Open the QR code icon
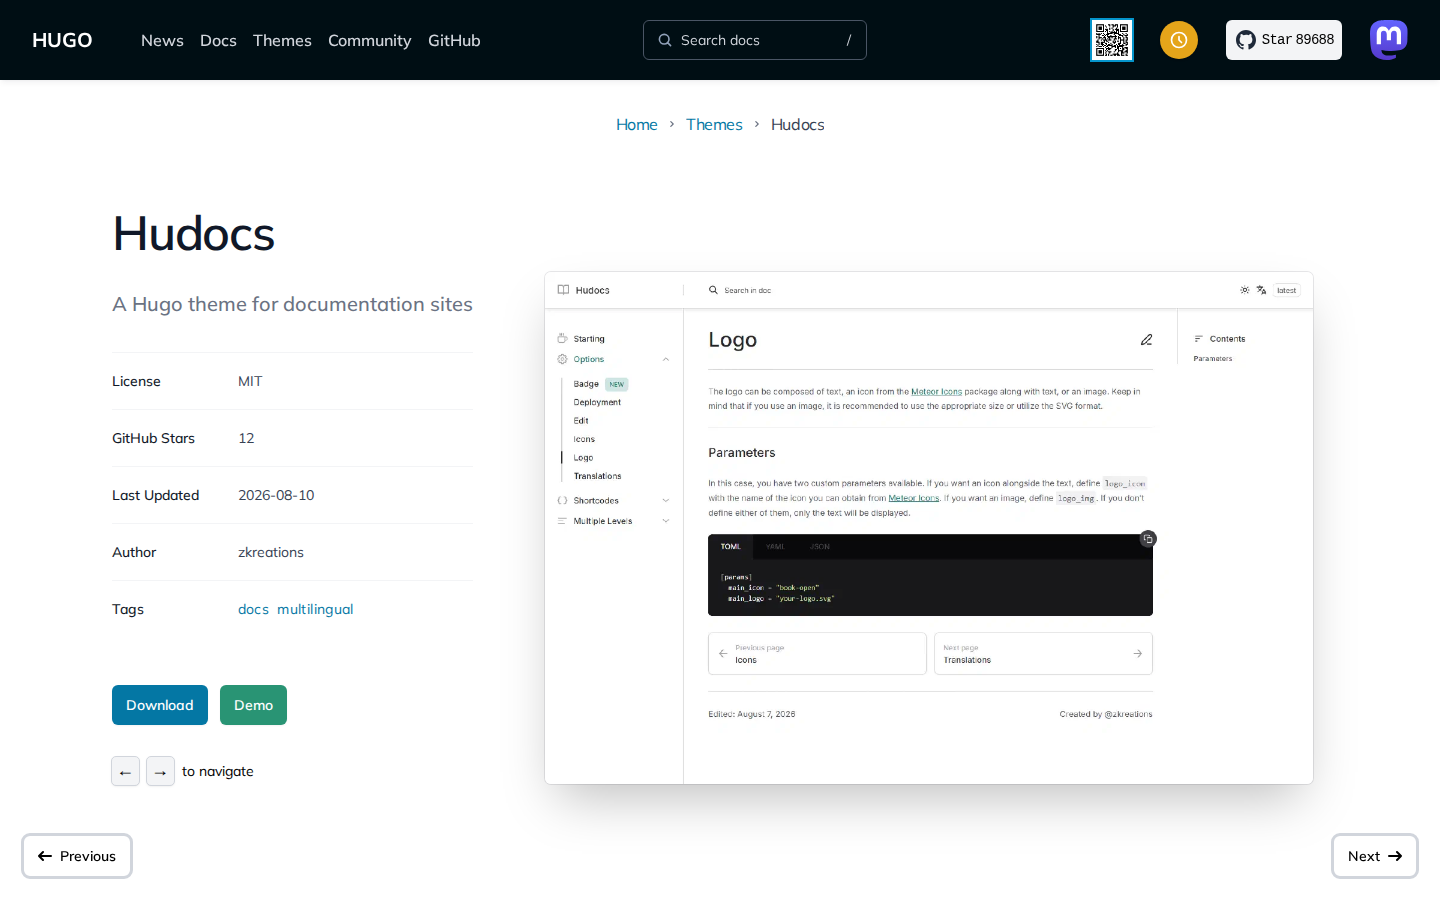The image size is (1440, 900). pyautogui.click(x=1112, y=40)
